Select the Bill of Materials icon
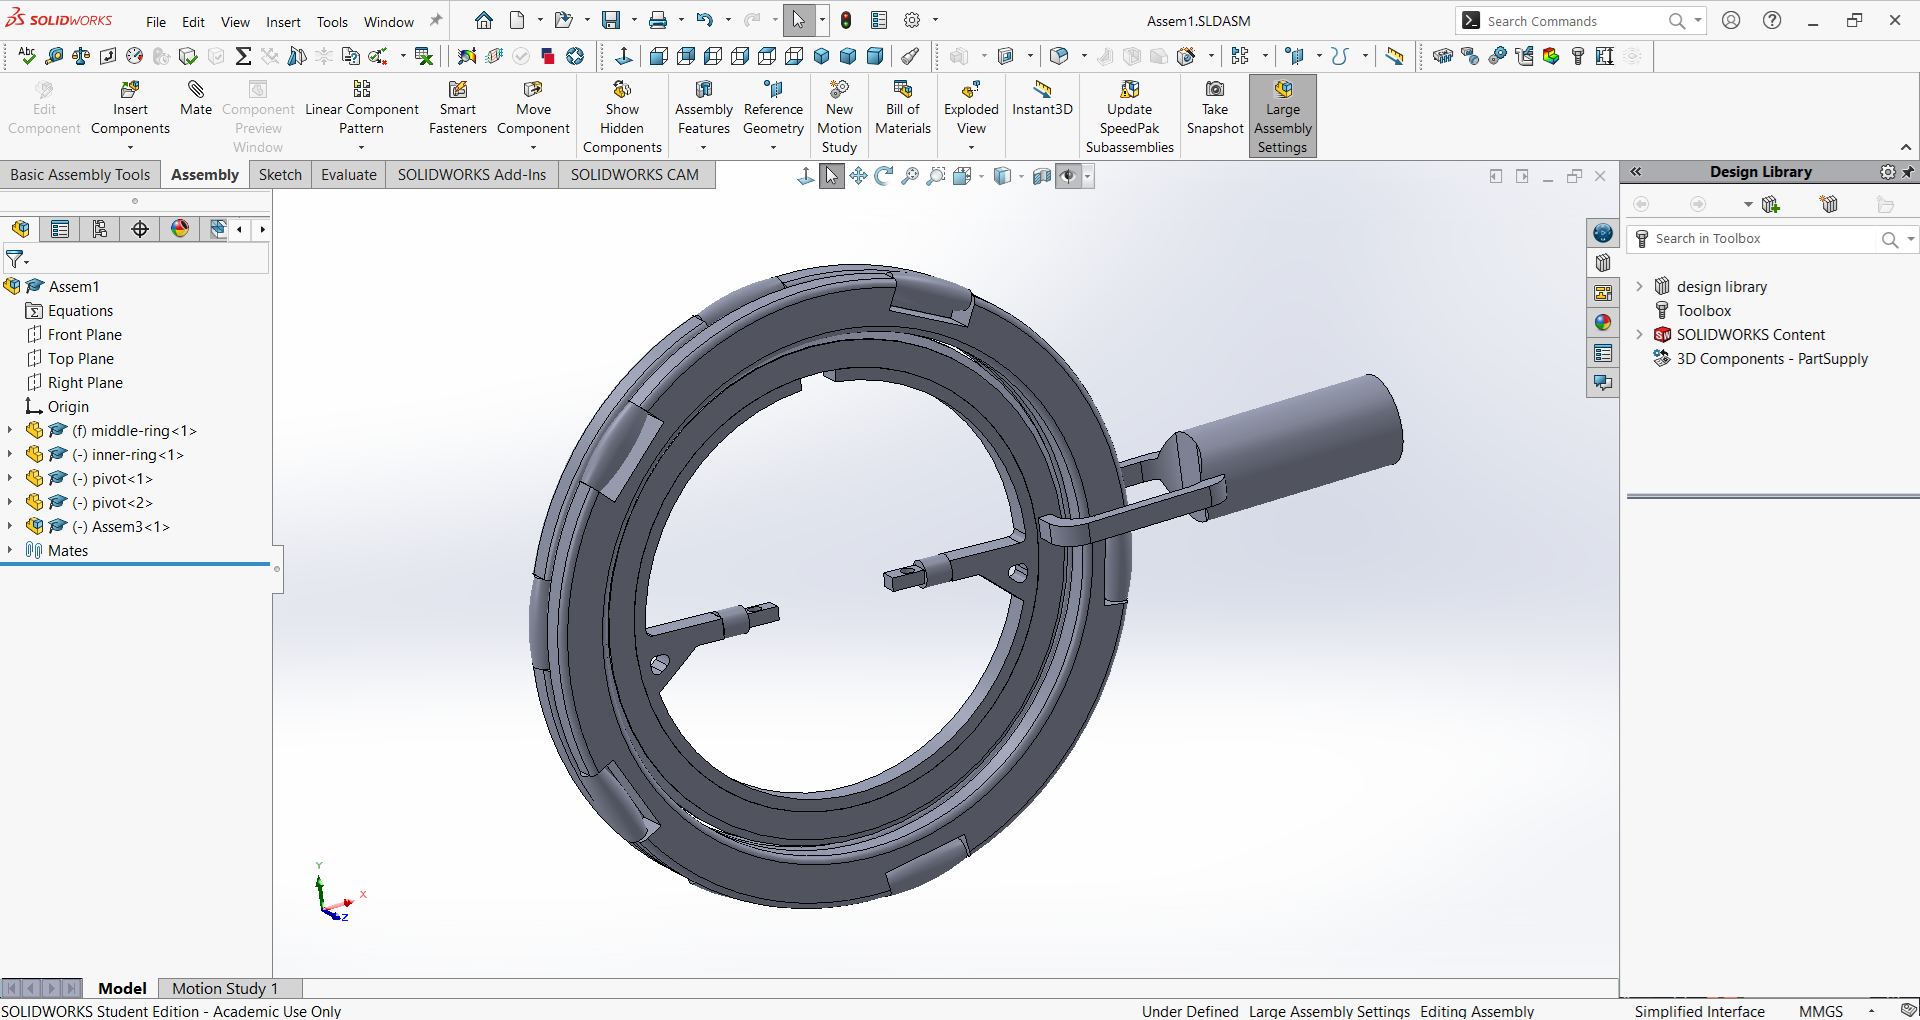1920x1020 pixels. coord(902,108)
